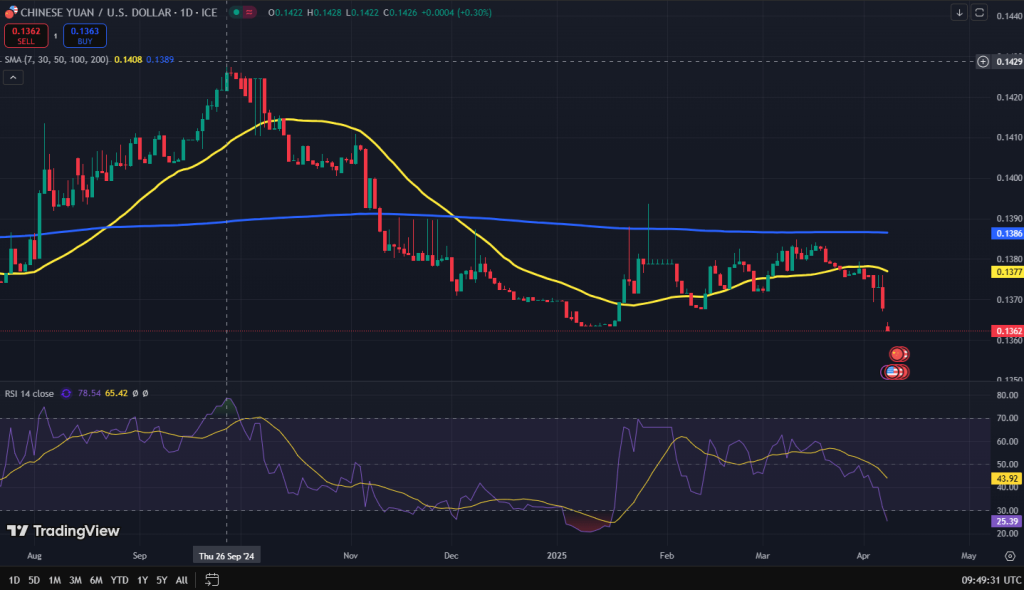Click the pink approximate-data indicator icon
Screen dimensions: 1024x590
249,12
